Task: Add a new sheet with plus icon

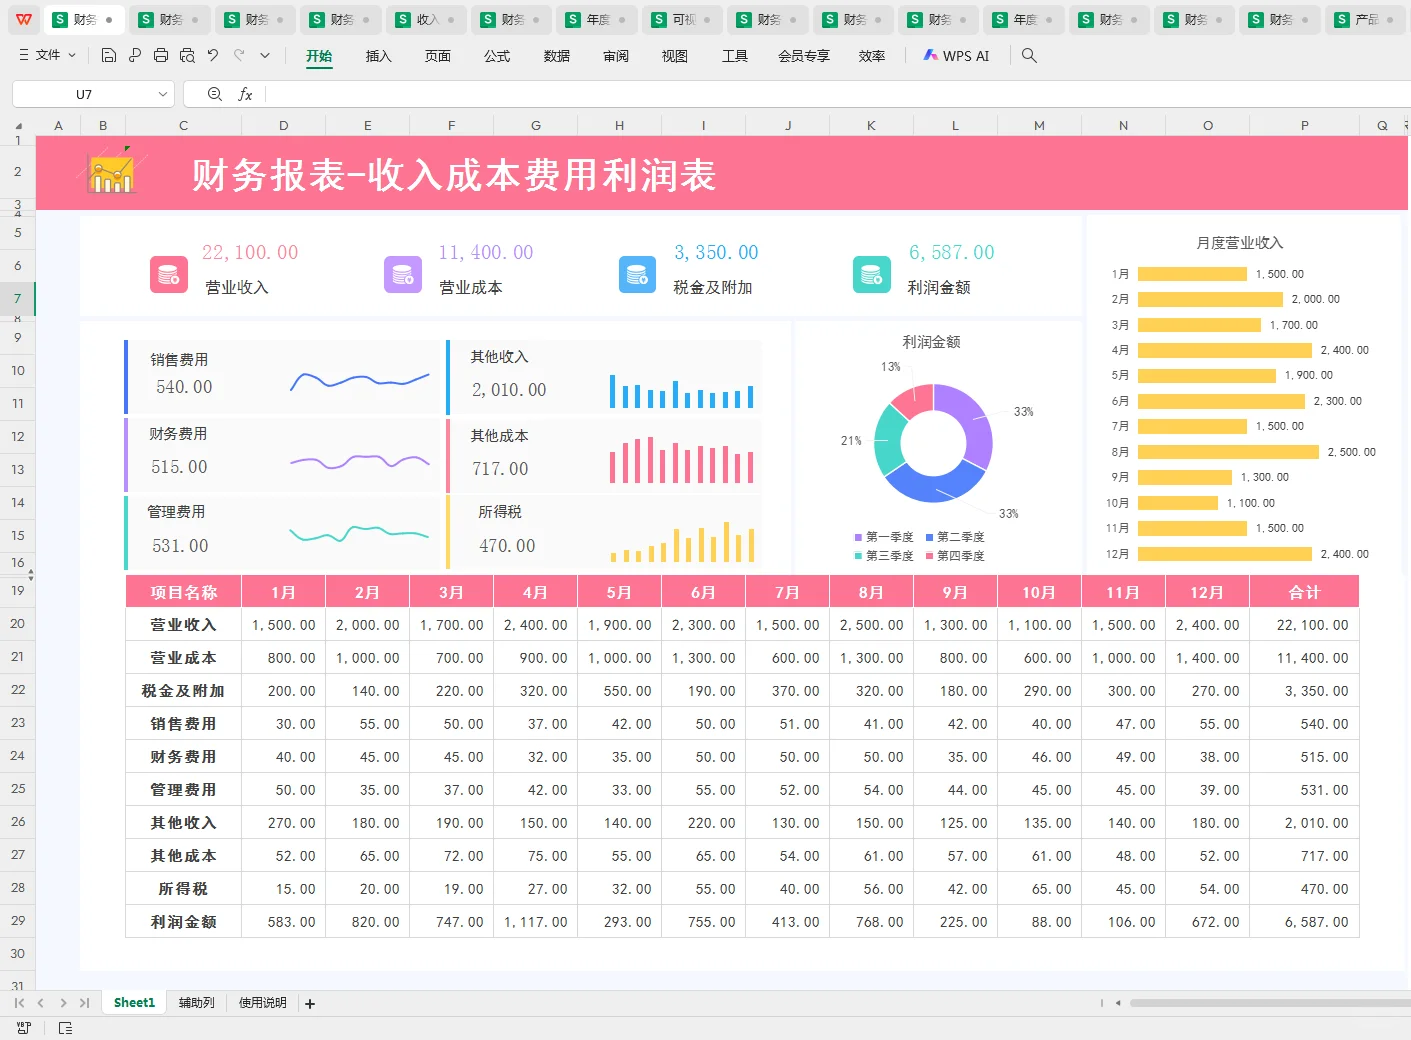Action: [x=310, y=1004]
